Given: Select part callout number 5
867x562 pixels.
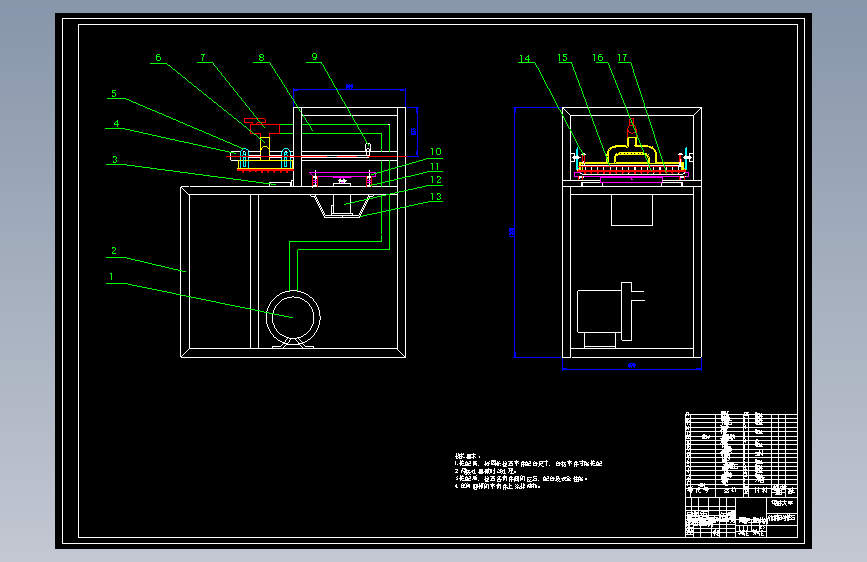Looking at the screenshot, I should pyautogui.click(x=114, y=93).
